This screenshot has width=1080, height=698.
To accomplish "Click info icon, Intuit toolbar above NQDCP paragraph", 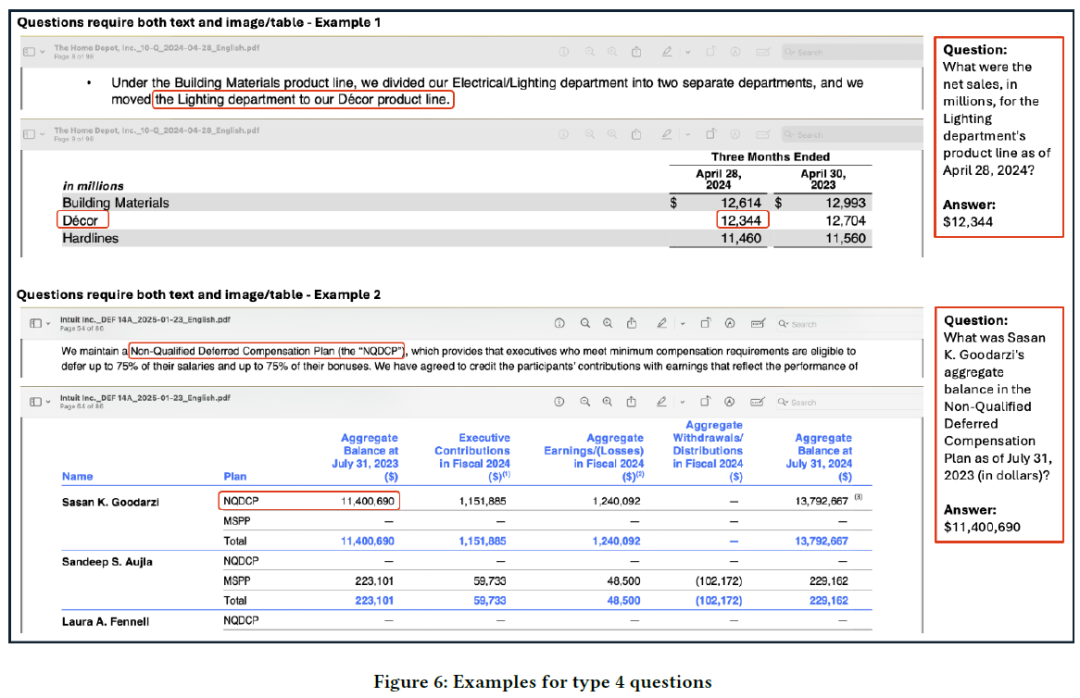I will click(x=559, y=323).
